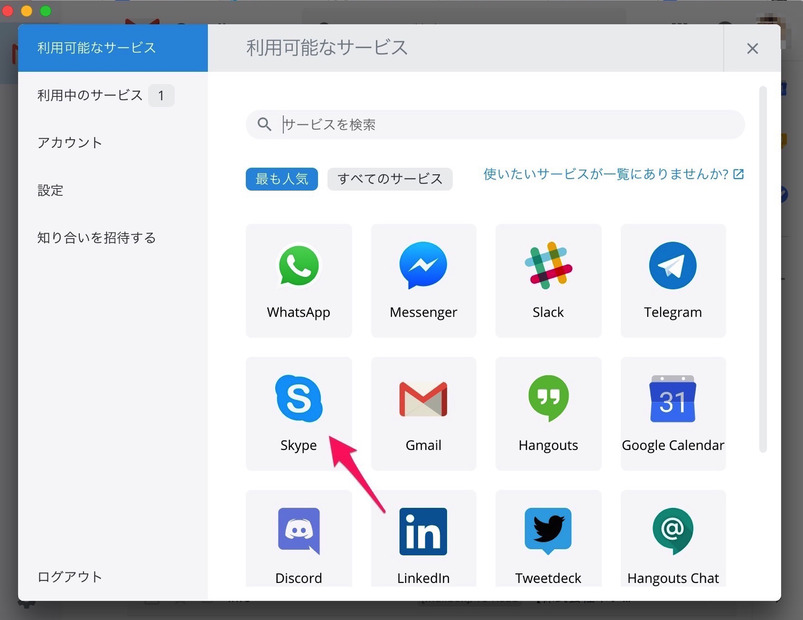The width and height of the screenshot is (803, 620).
Task: Add the LinkedIn service
Action: point(424,539)
